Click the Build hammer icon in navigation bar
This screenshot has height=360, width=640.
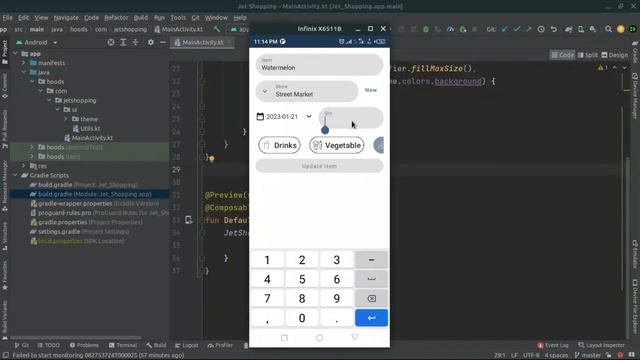point(217,29)
